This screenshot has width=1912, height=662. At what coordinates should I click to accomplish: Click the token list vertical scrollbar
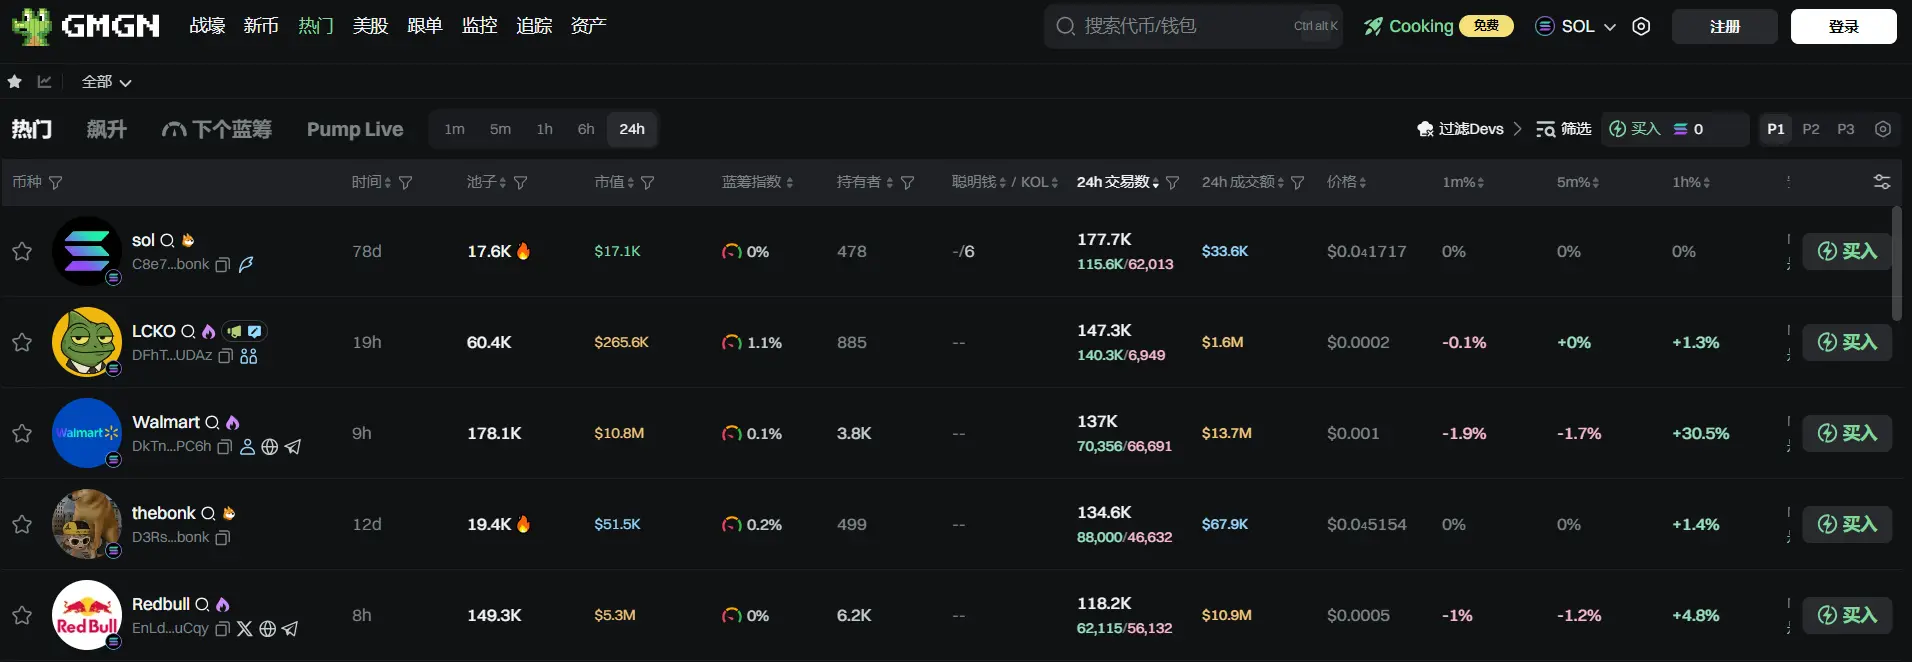click(1896, 265)
